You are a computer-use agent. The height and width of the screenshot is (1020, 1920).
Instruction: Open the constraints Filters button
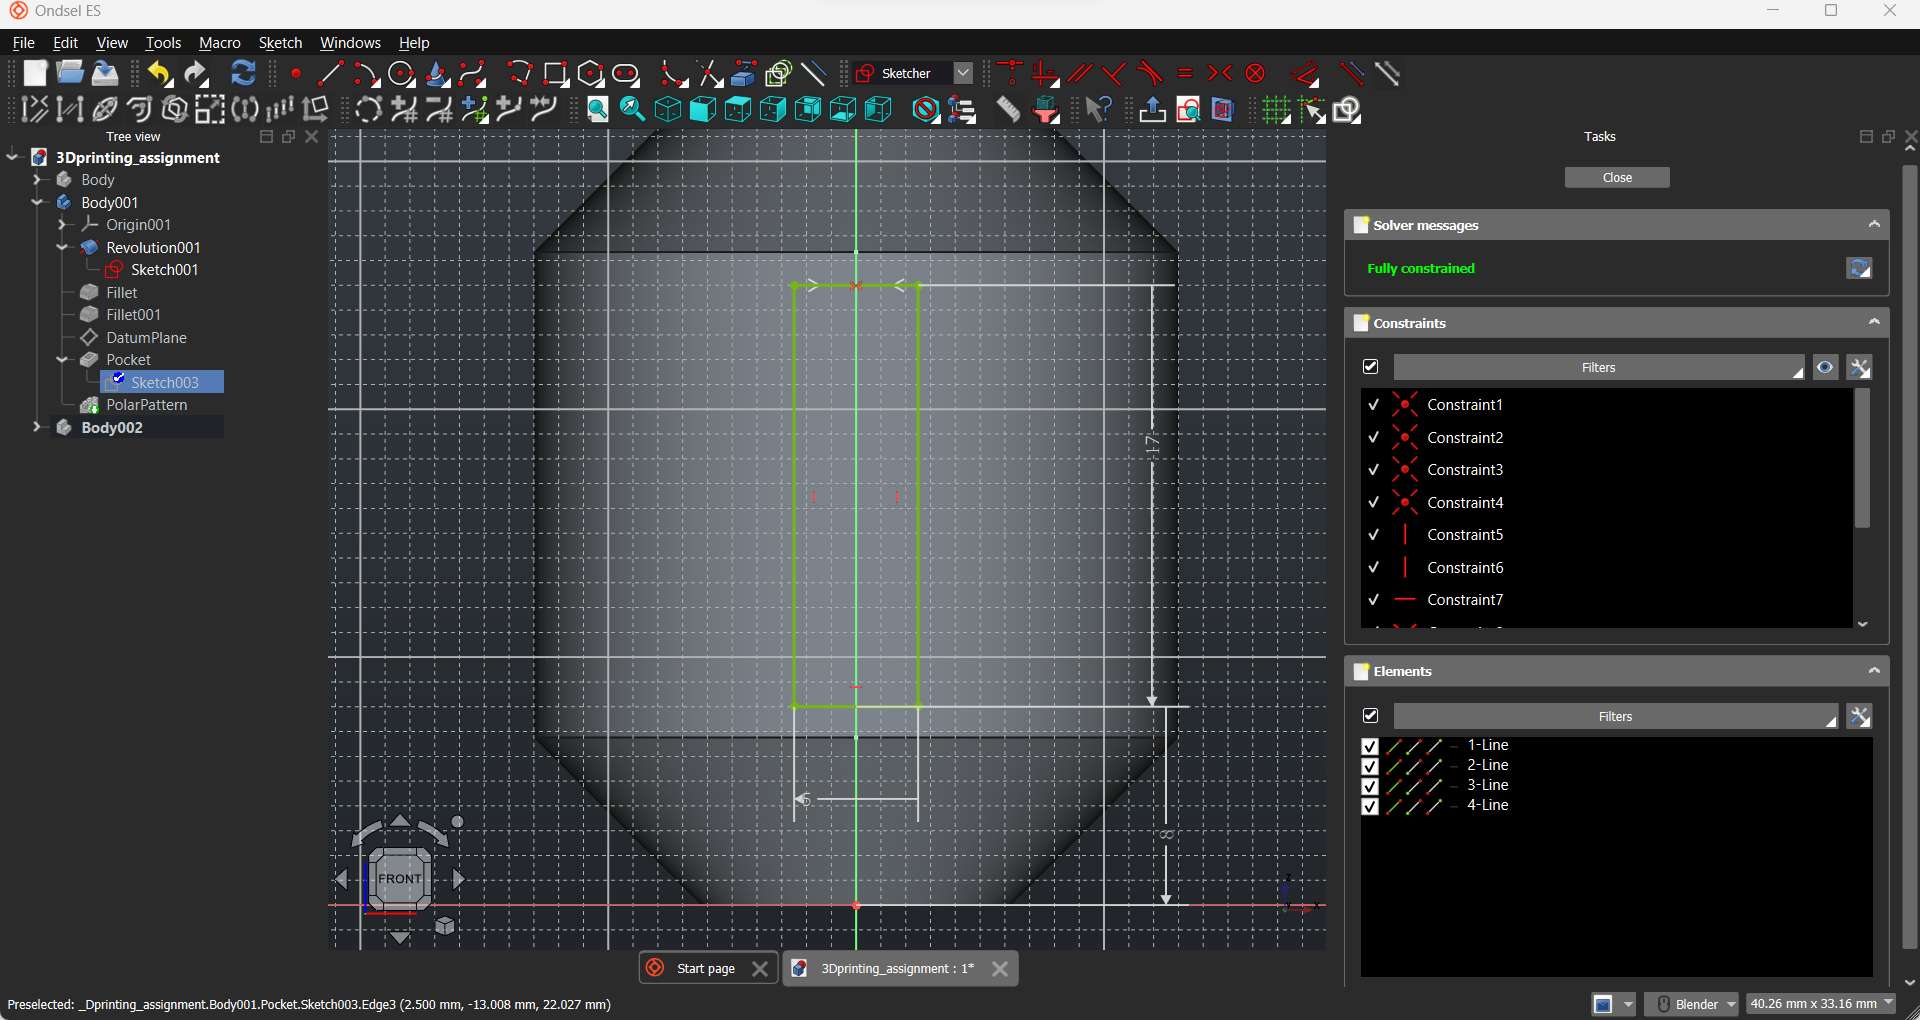point(1598,368)
